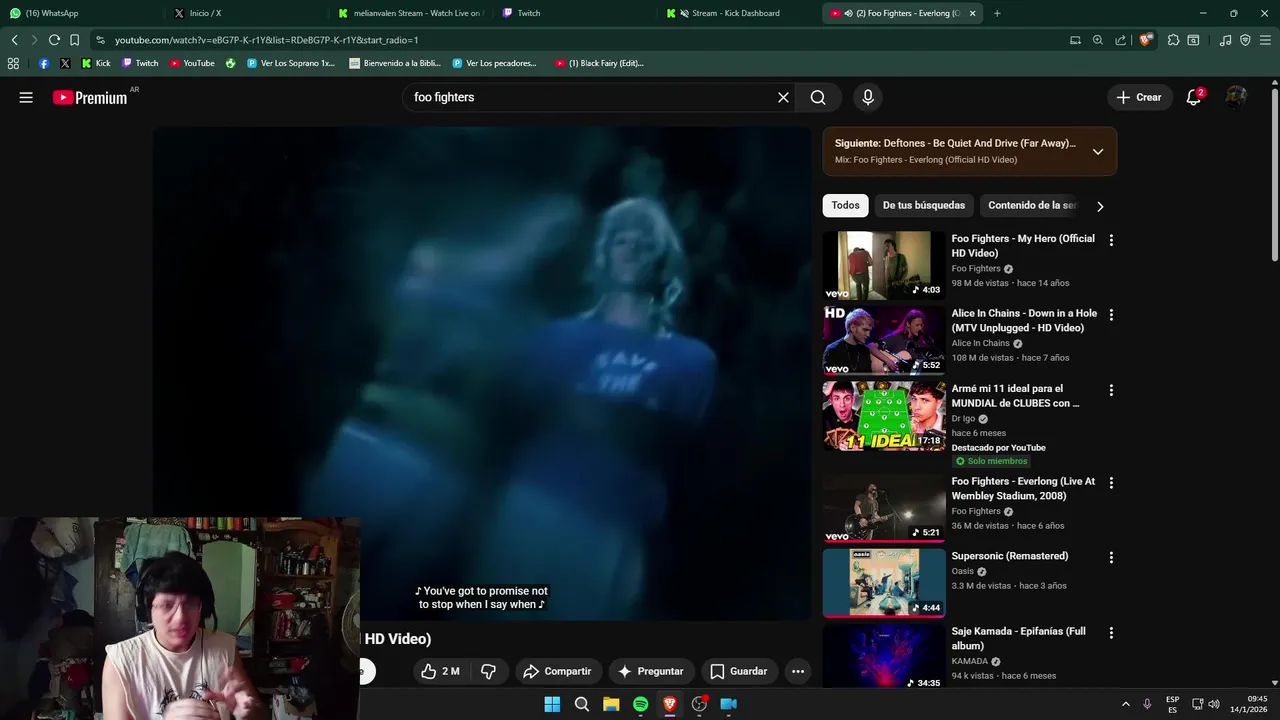The image size is (1280, 720).
Task: Open the Crear button menu
Action: point(1139,97)
